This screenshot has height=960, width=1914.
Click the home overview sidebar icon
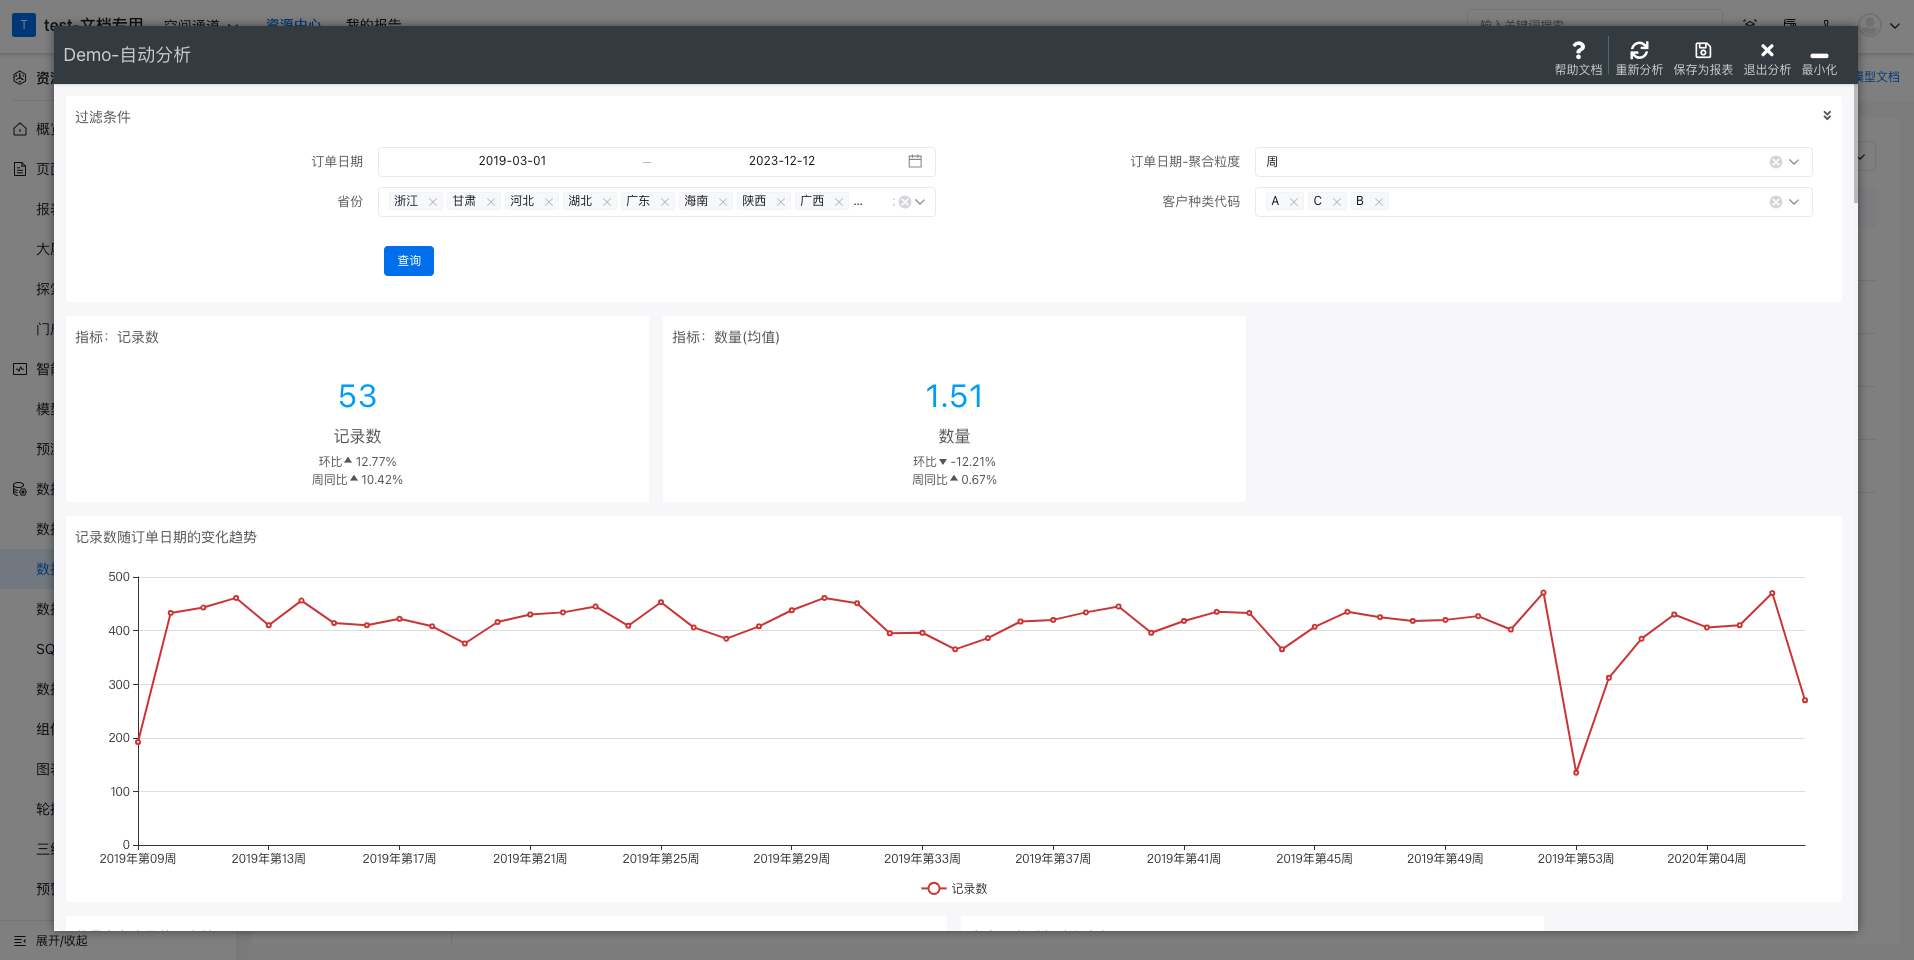[20, 129]
